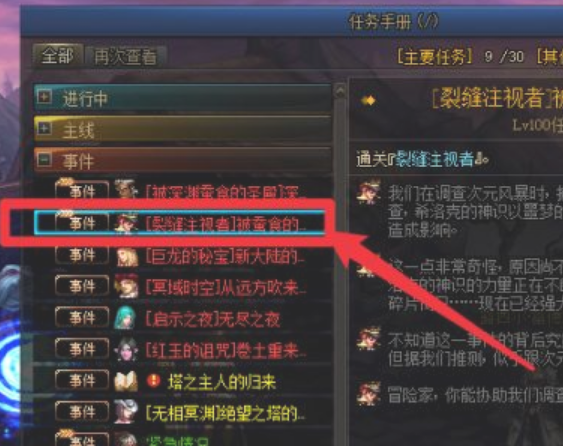Click the red-hat NPC portrait beside 冥域时空
The height and width of the screenshot is (446, 563).
coord(126,286)
